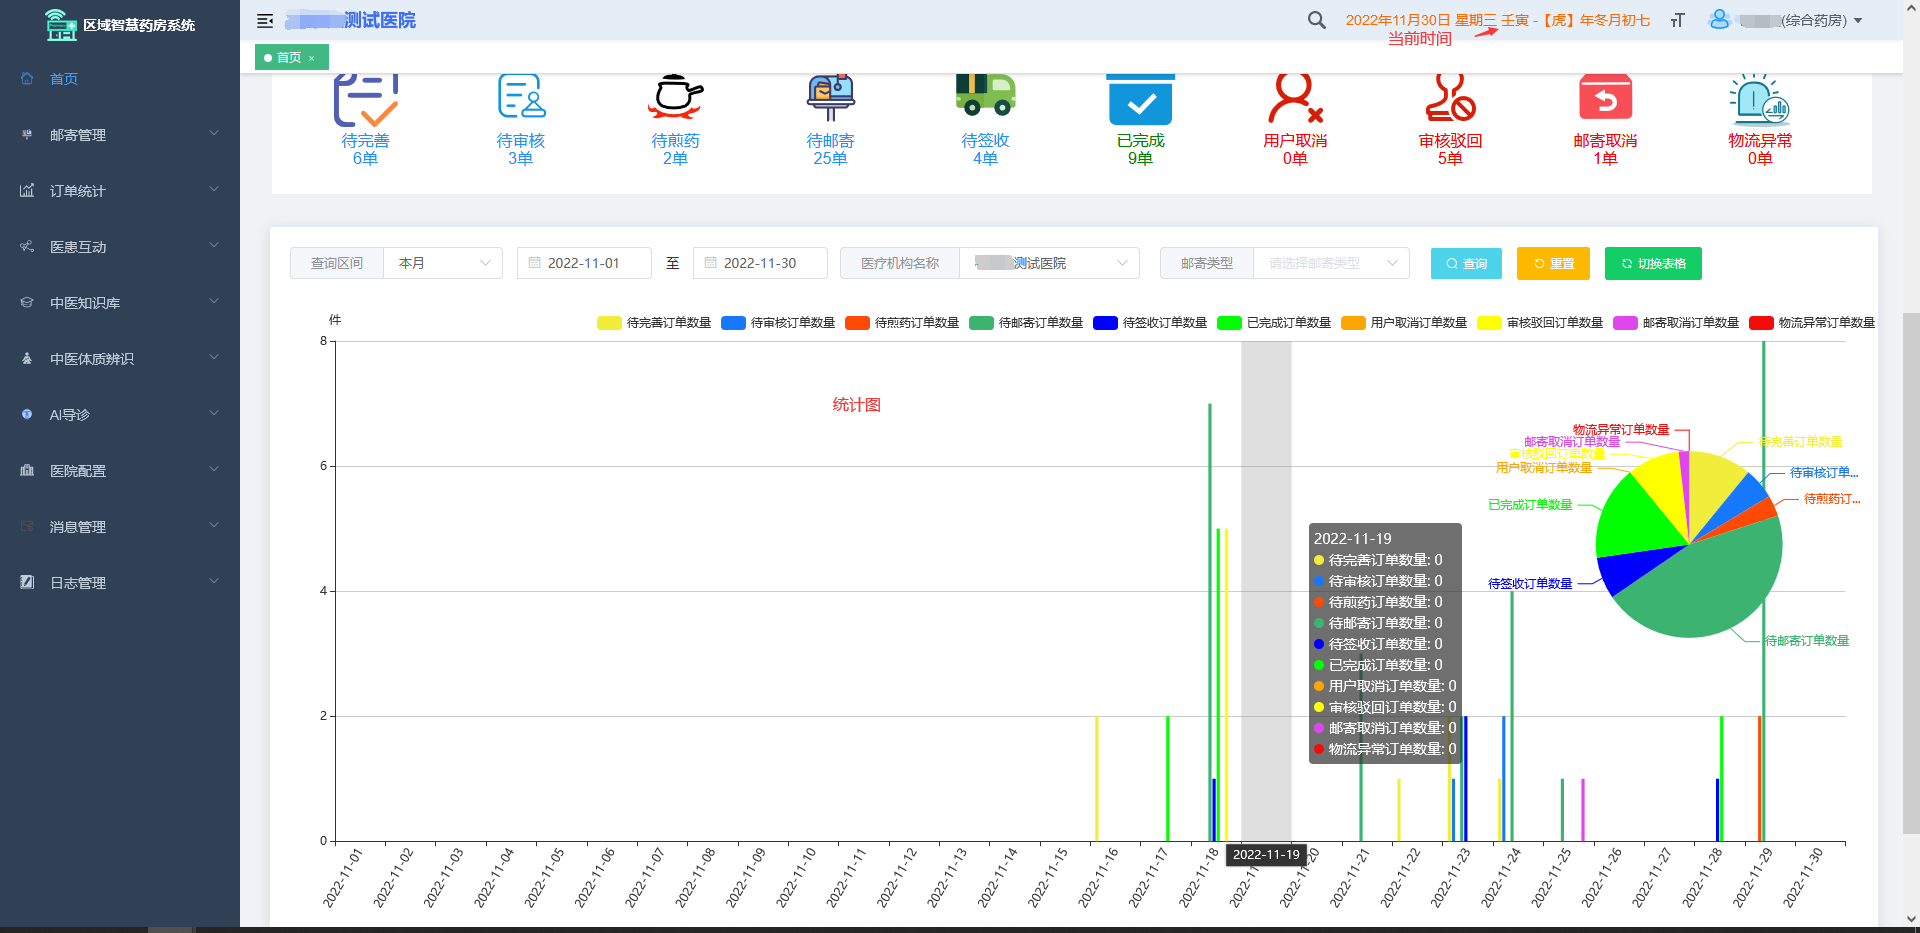Toggle 待签收订单数量 legend series
This screenshot has height=933, width=1920.
[x=1150, y=322]
